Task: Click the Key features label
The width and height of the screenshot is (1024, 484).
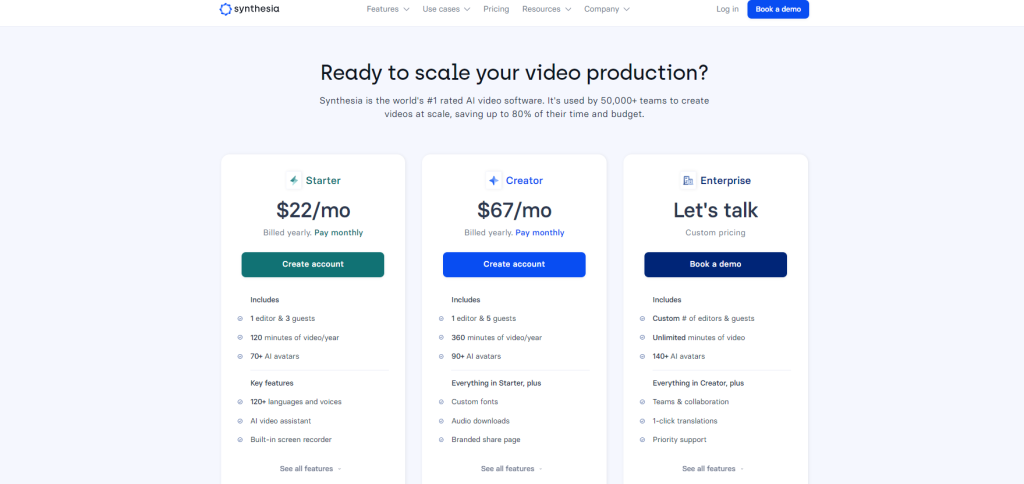Action: (272, 383)
